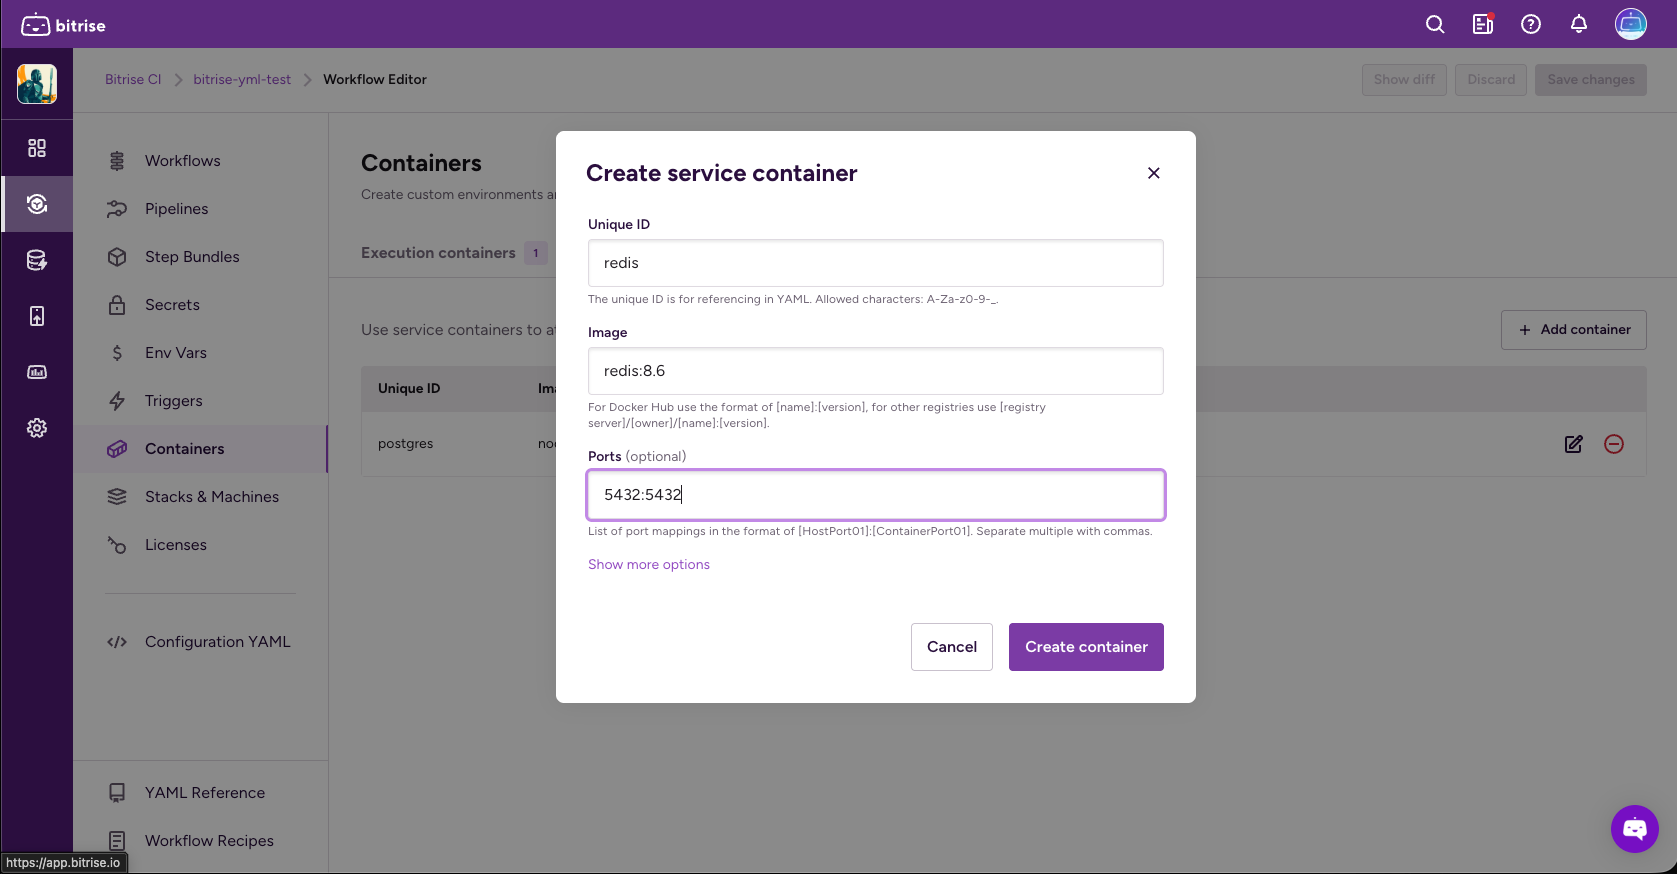Expand Show more options link
Screen dimensions: 1677x874
tap(649, 565)
